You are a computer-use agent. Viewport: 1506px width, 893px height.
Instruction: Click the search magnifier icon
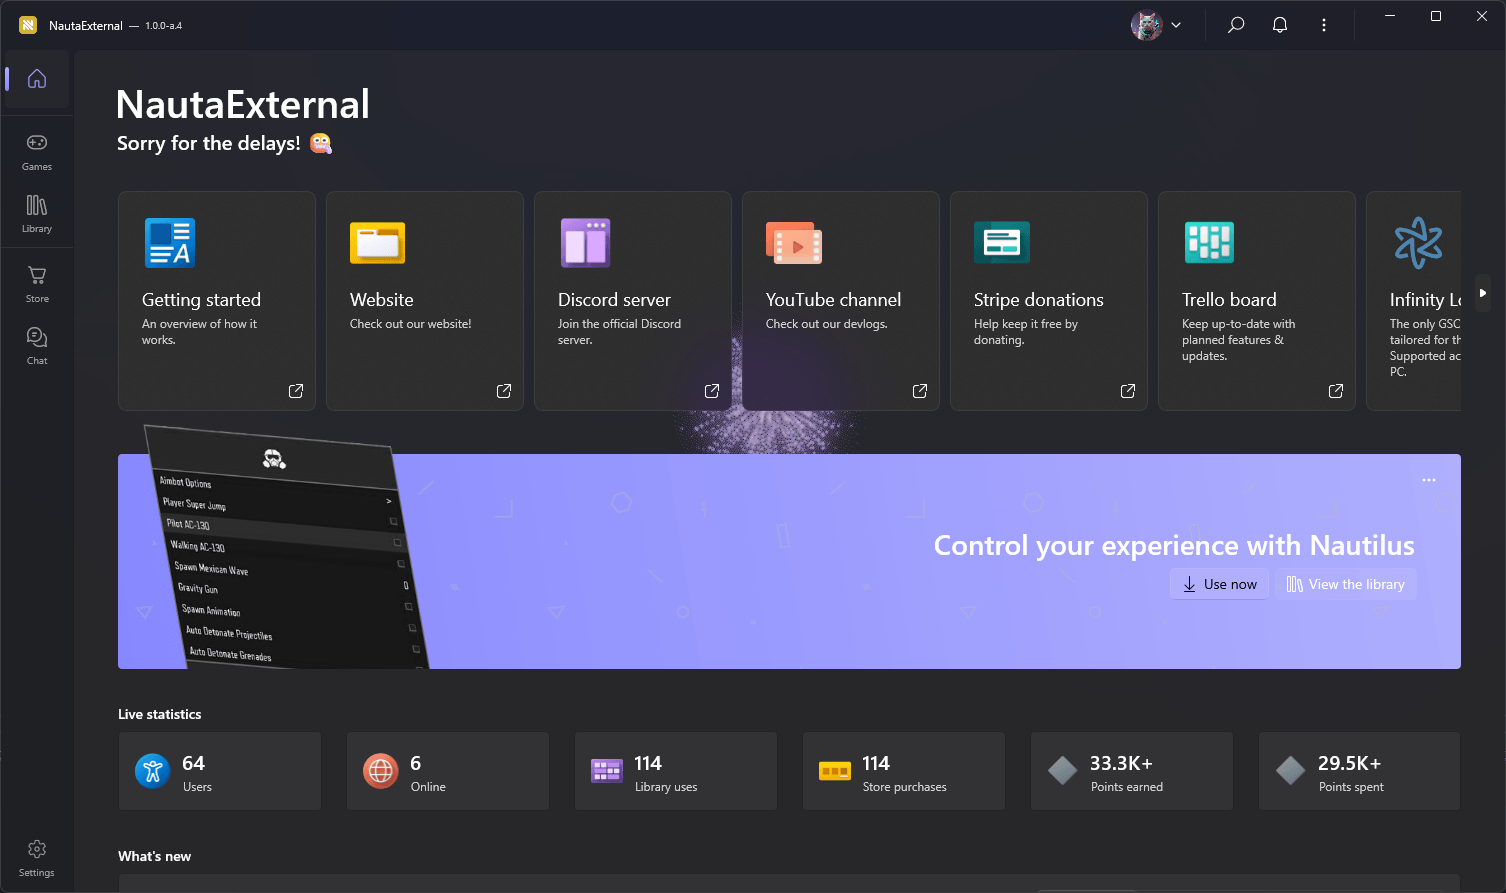pyautogui.click(x=1236, y=25)
